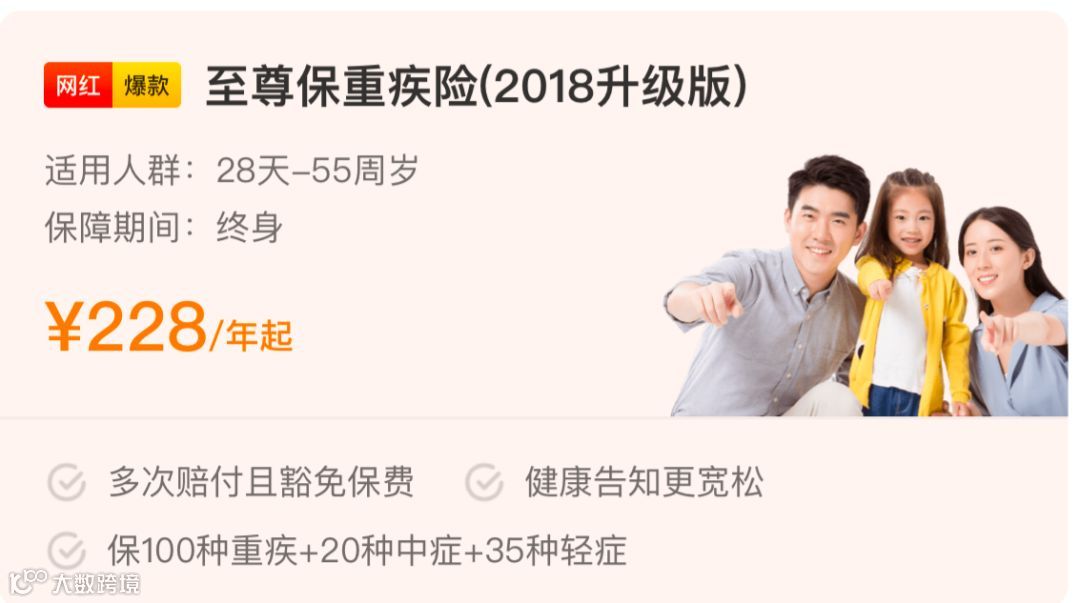Click the 大数跨境 watermark text

96,584
